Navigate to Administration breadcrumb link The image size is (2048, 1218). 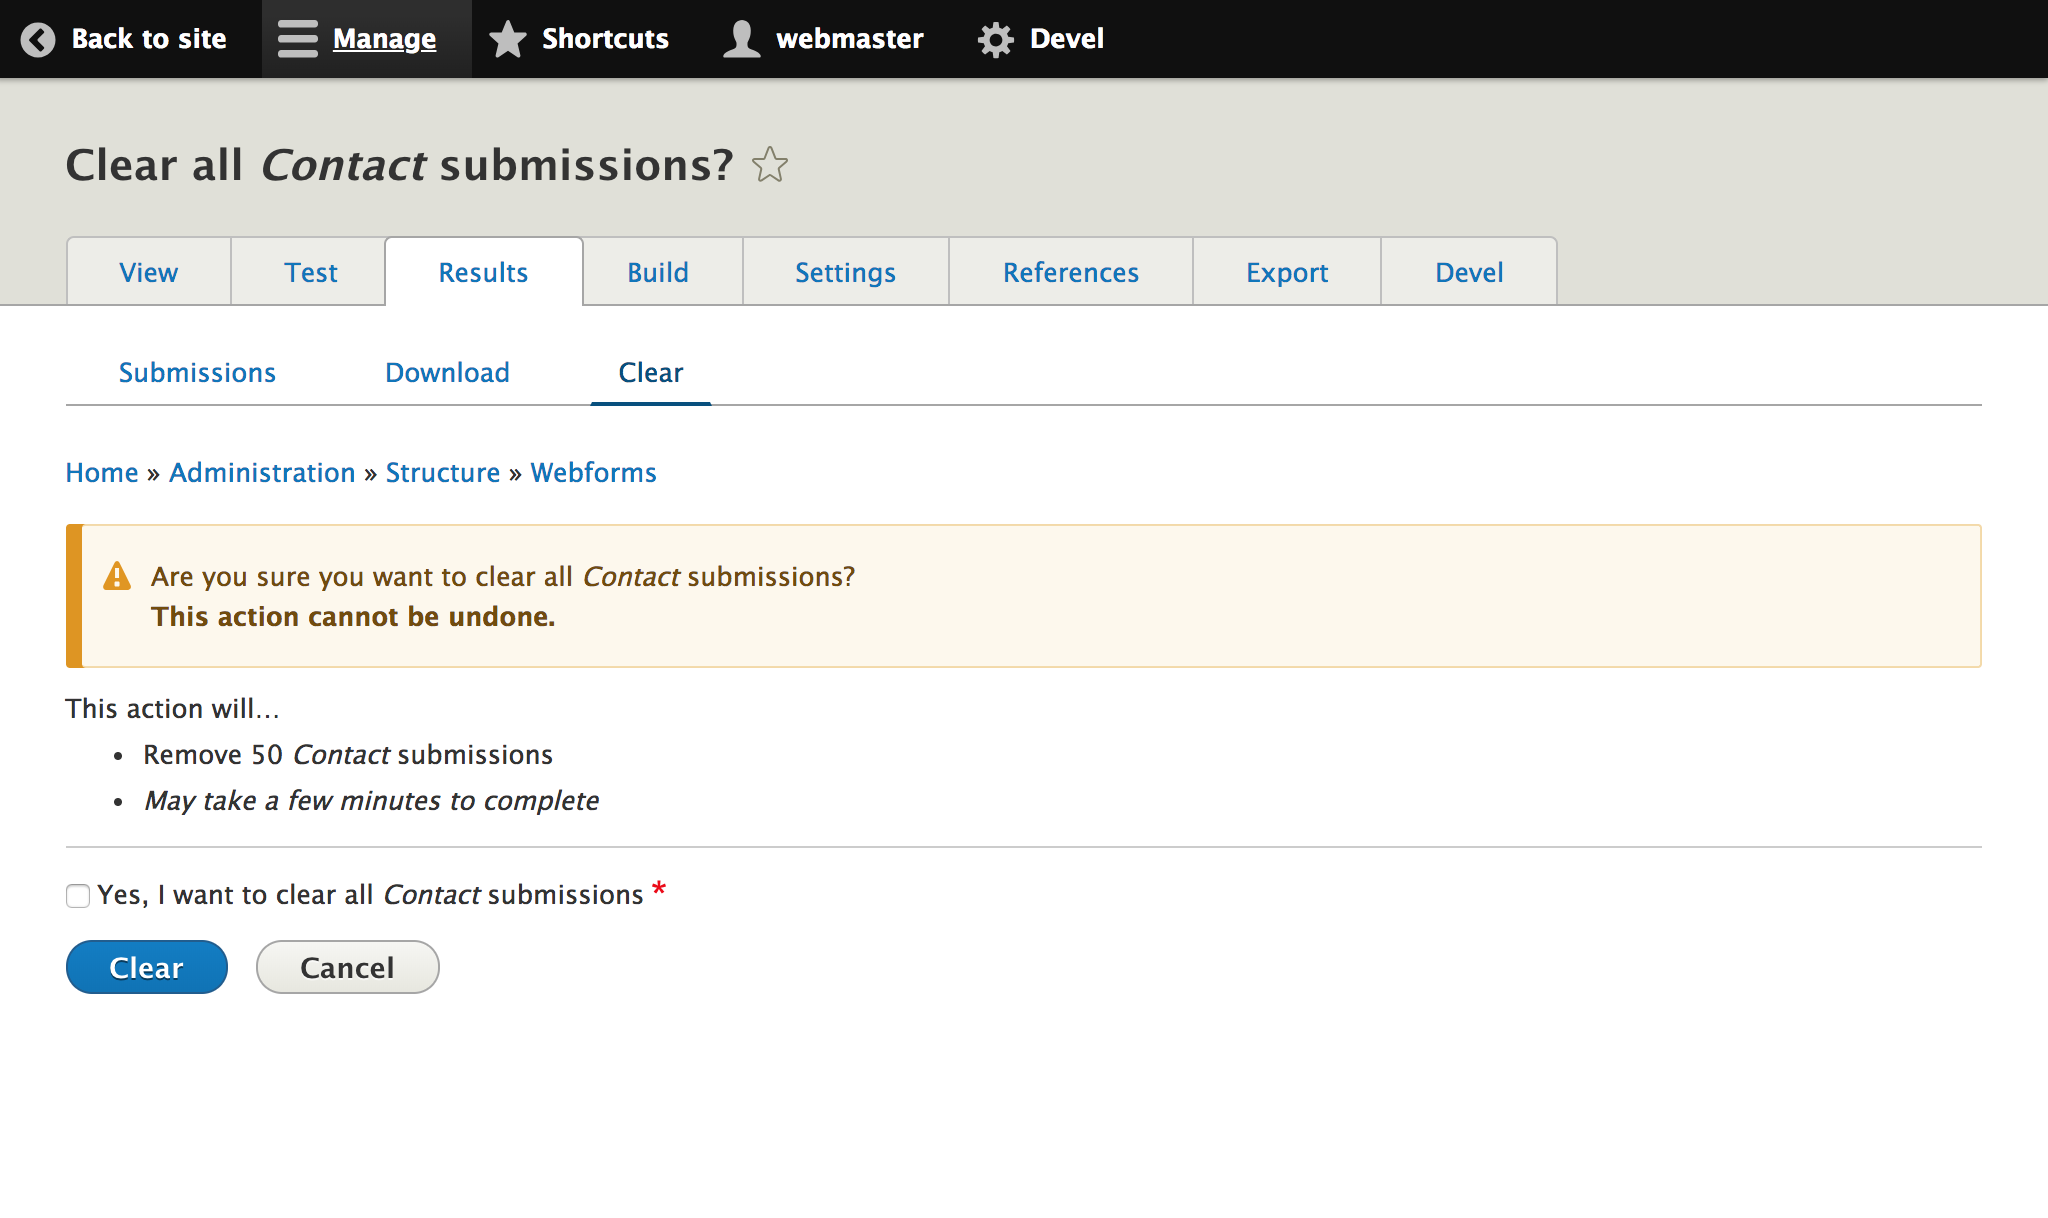coord(262,472)
